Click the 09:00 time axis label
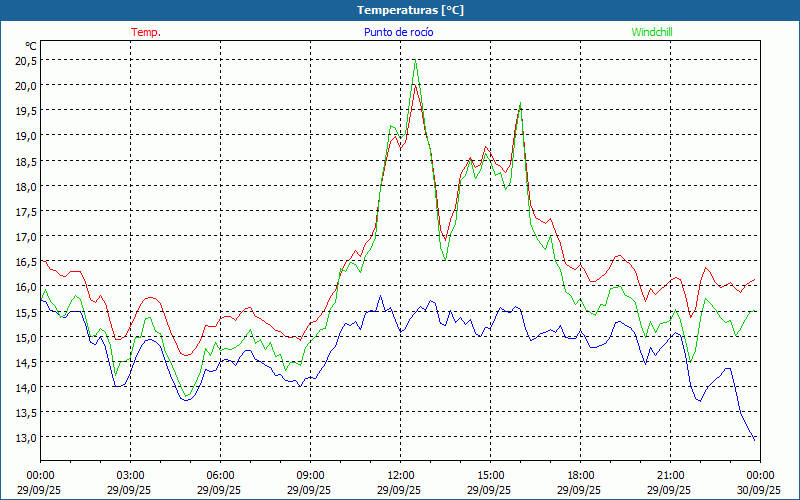This screenshot has width=800, height=500. (310, 475)
